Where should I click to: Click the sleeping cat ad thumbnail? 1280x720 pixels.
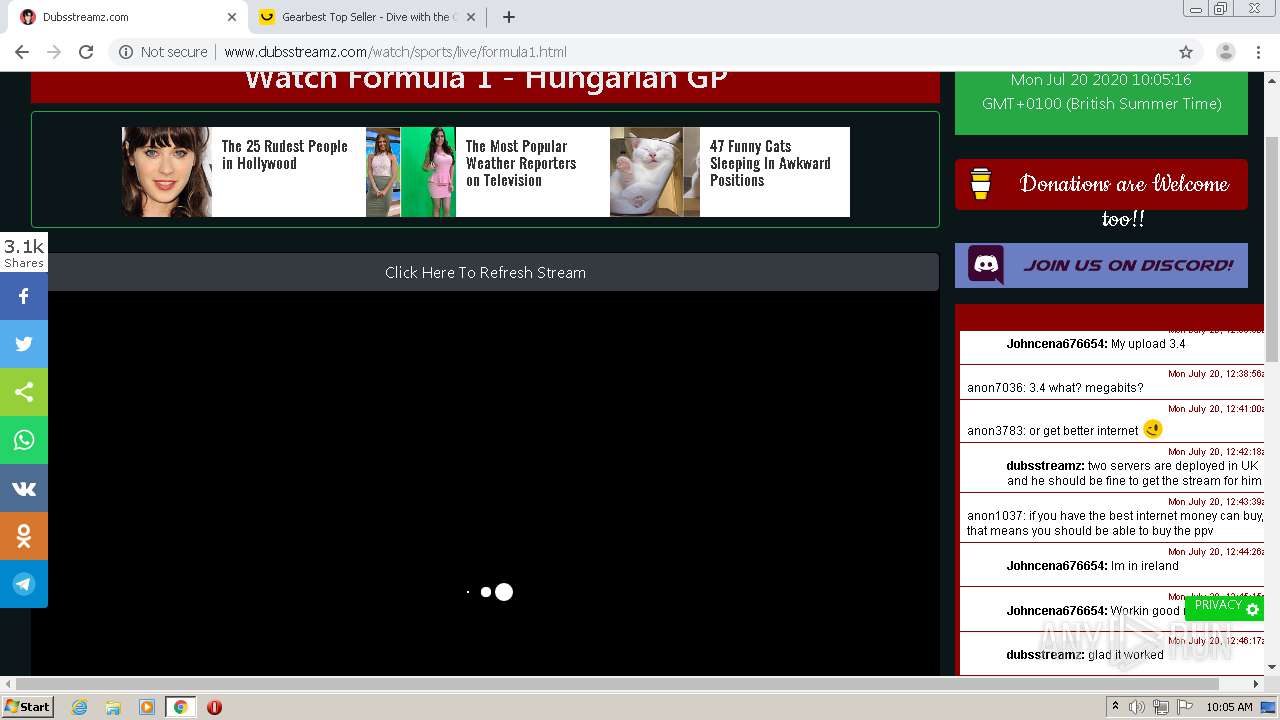[x=655, y=172]
